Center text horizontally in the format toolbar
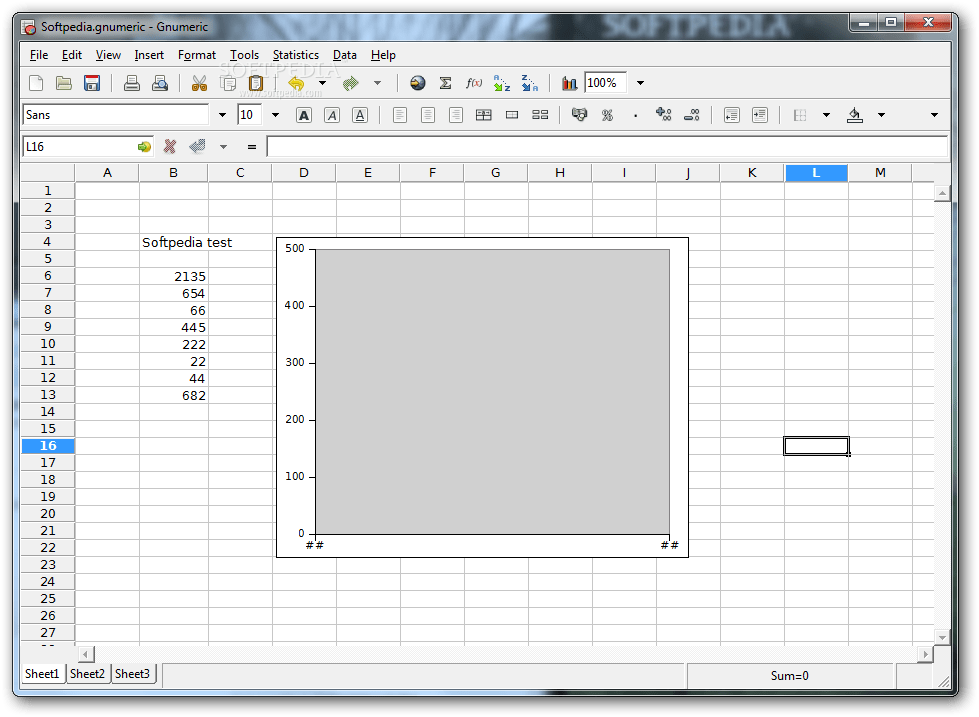The width and height of the screenshot is (979, 717). click(x=428, y=115)
